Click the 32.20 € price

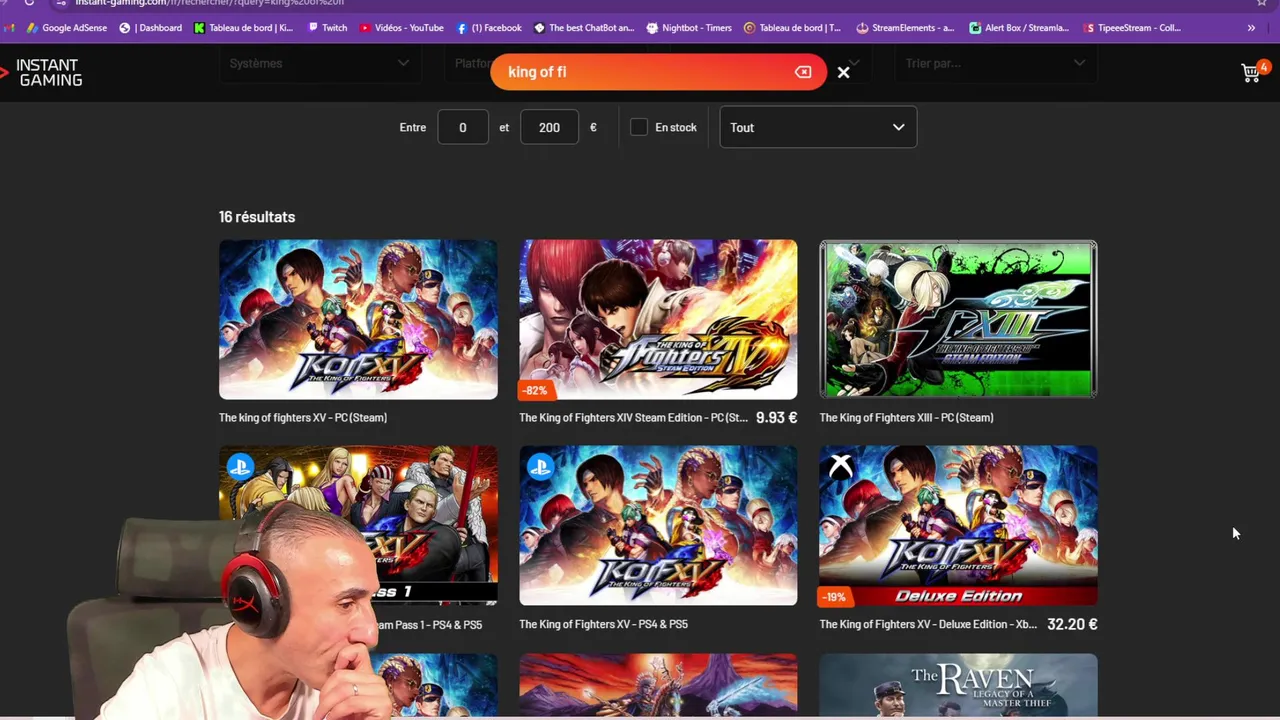pyautogui.click(x=1072, y=624)
